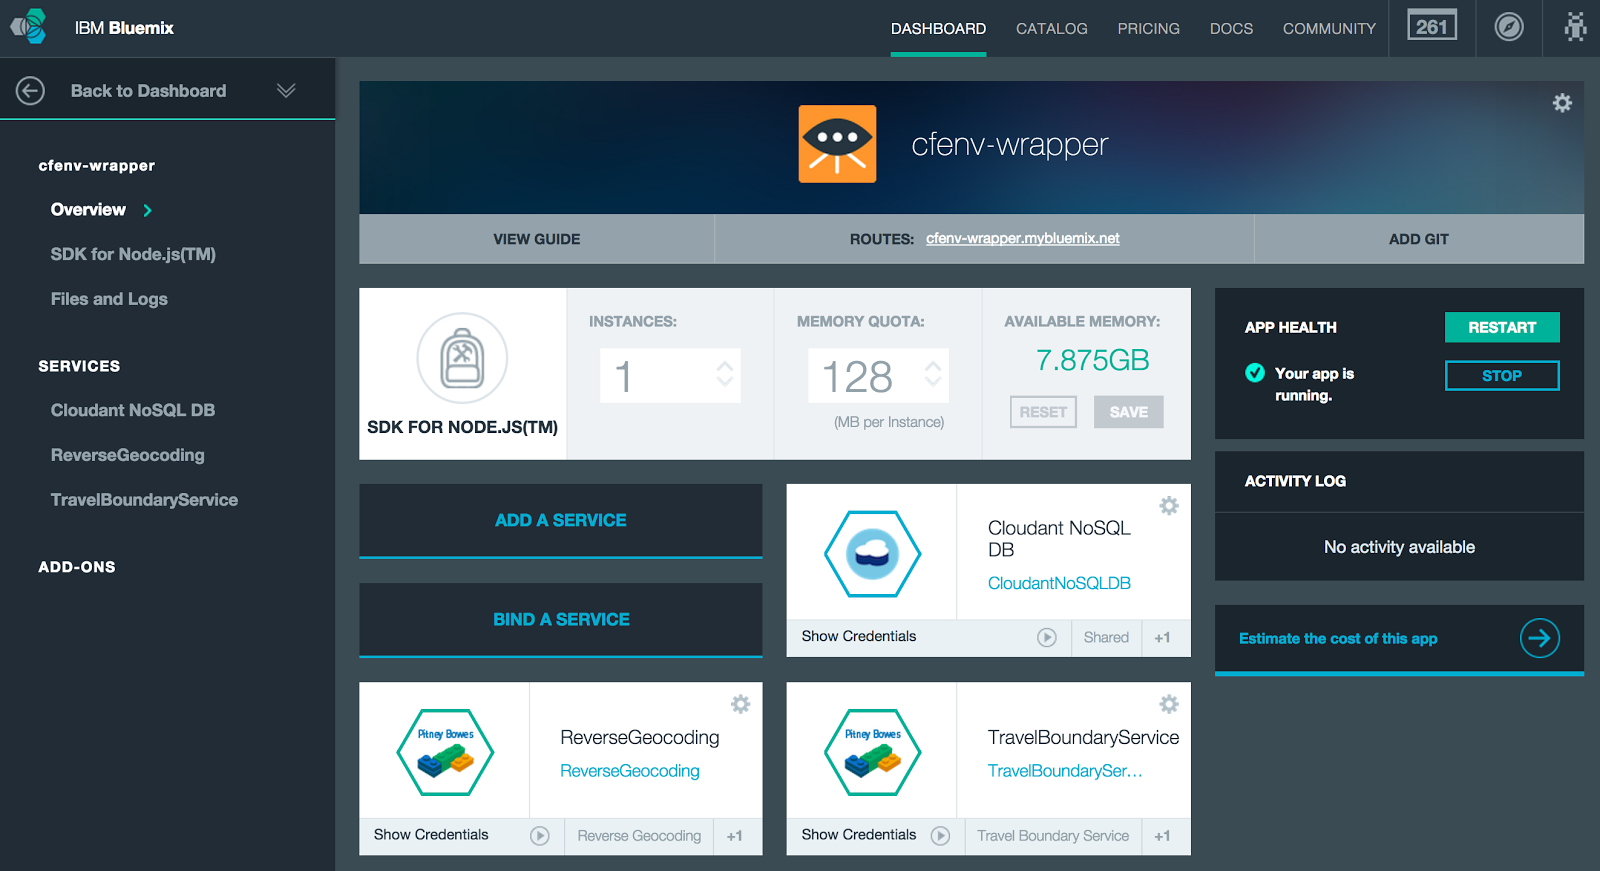Click the Shared plan label

pyautogui.click(x=1106, y=637)
